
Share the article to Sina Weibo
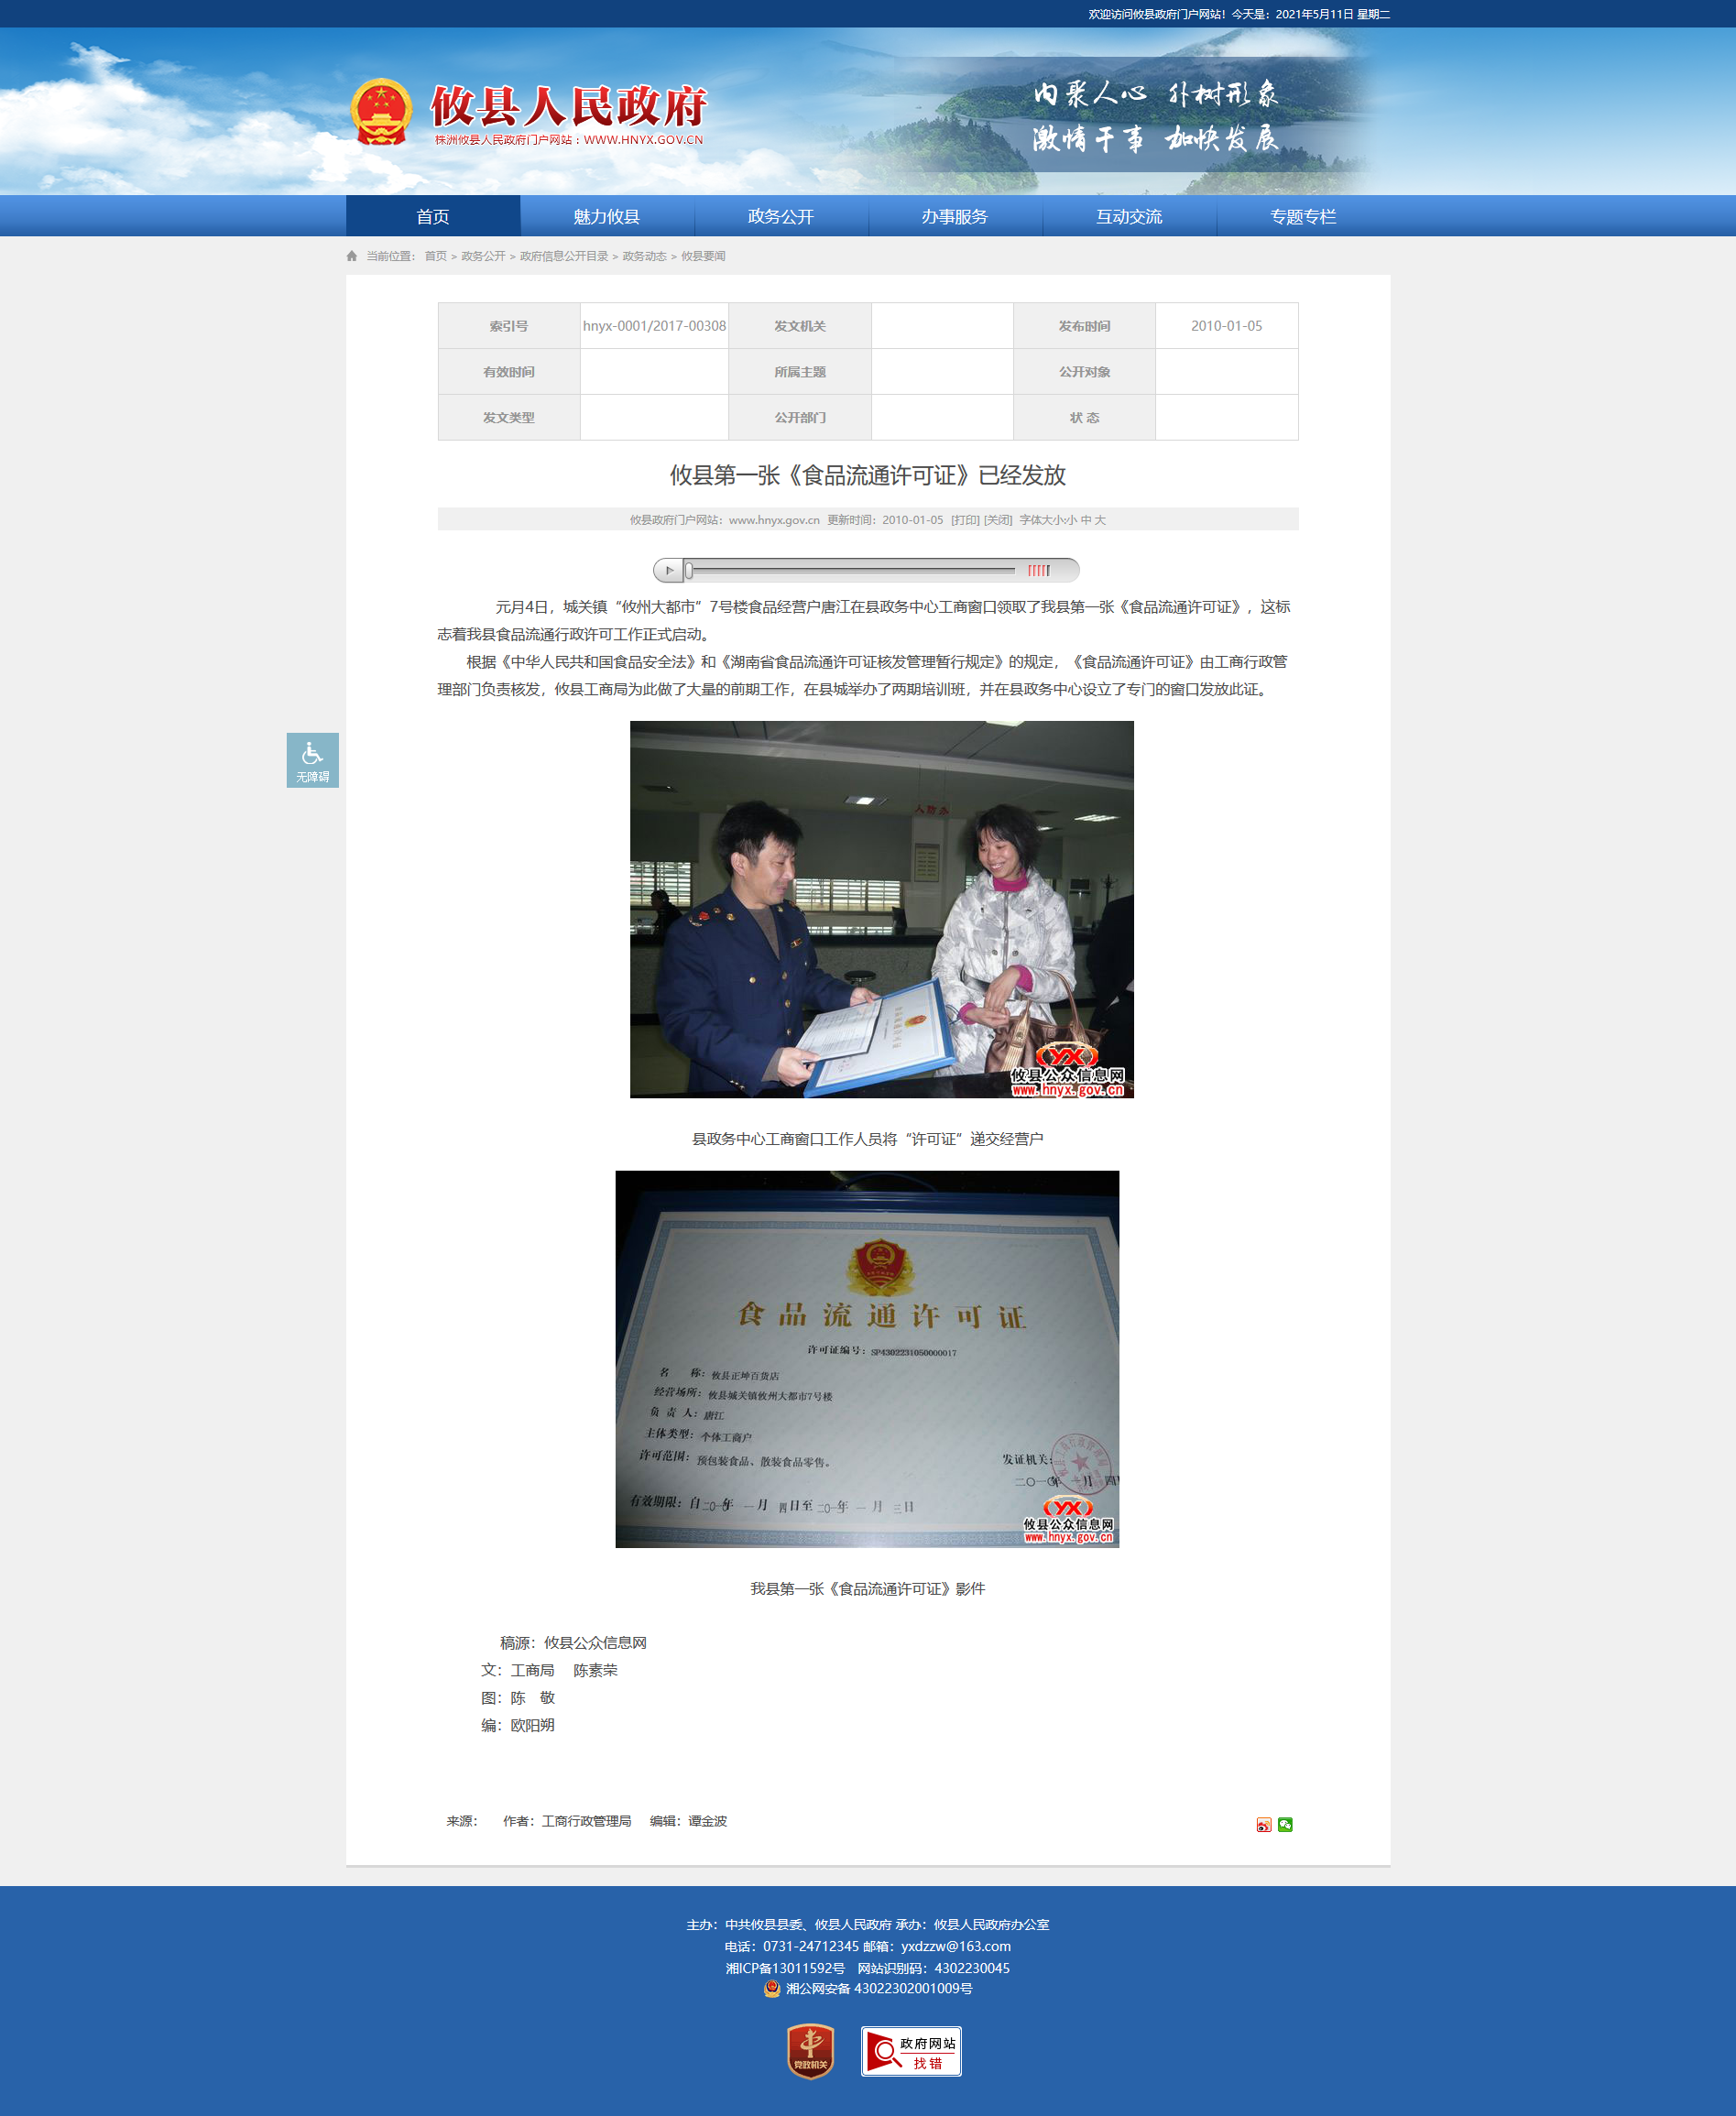(x=1263, y=1825)
